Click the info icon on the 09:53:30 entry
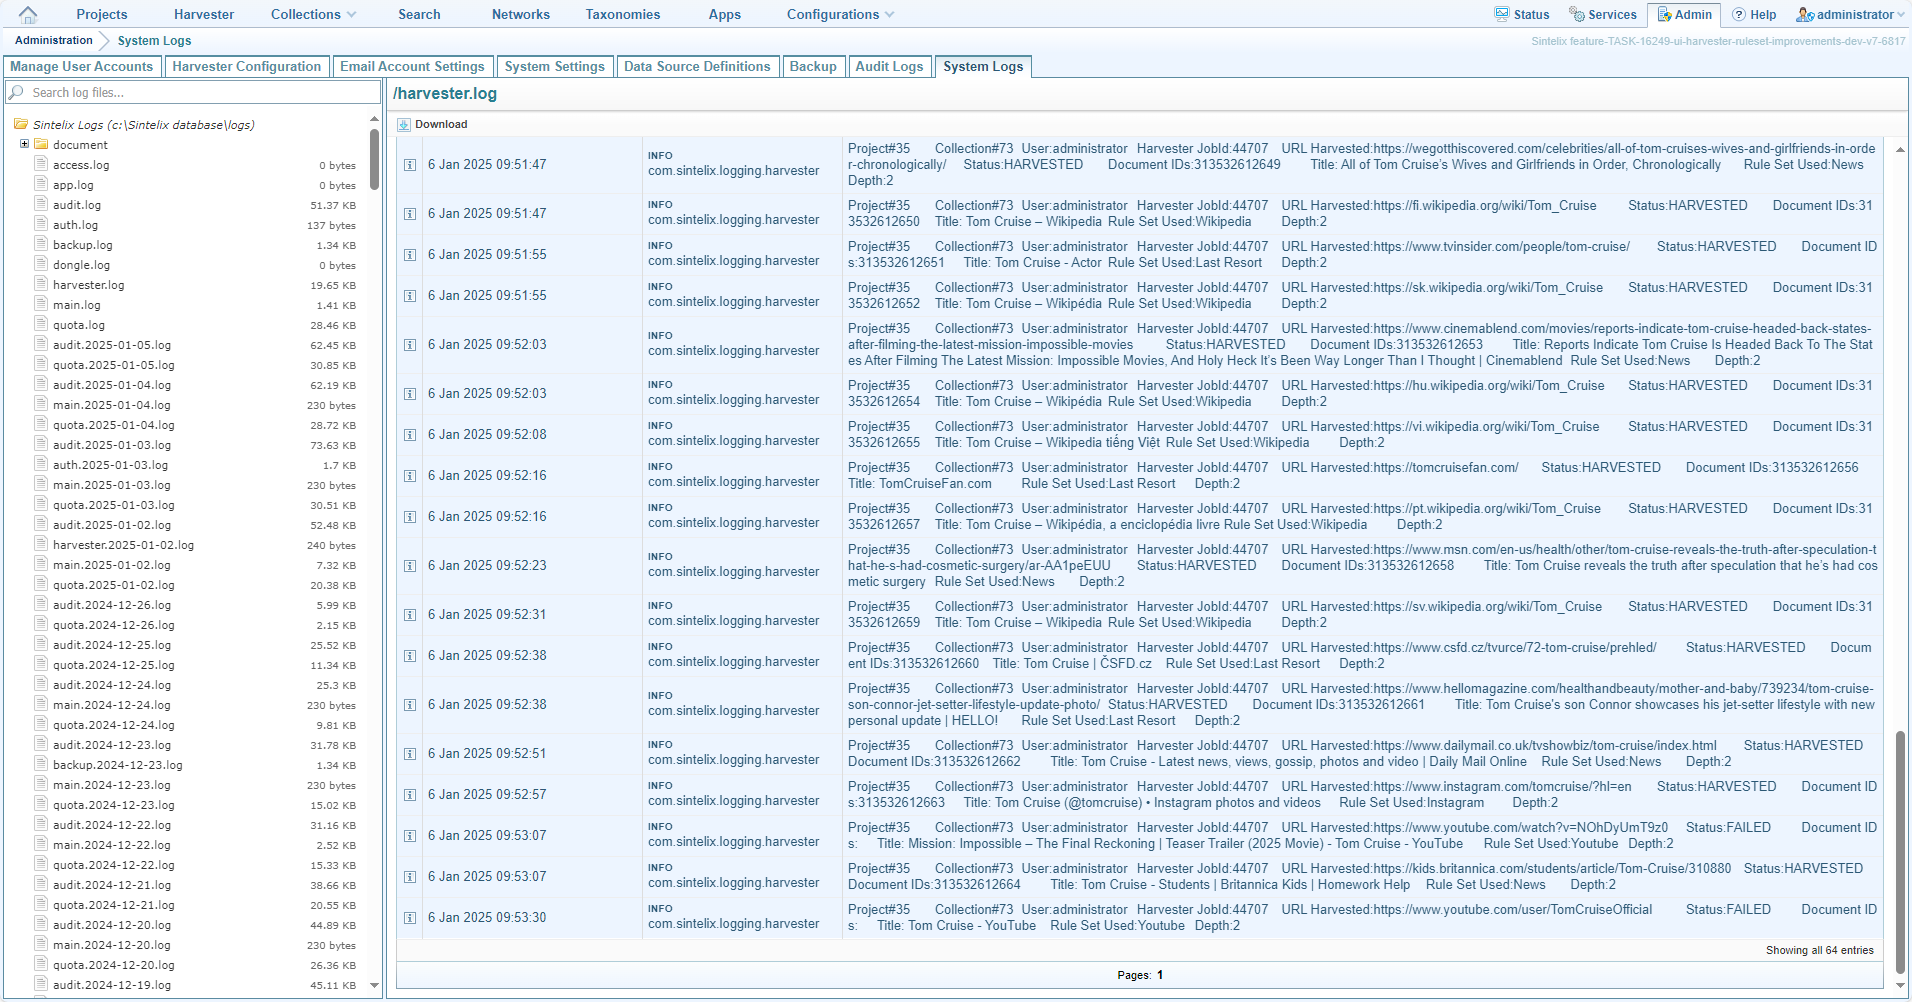The width and height of the screenshot is (1912, 1002). (410, 918)
